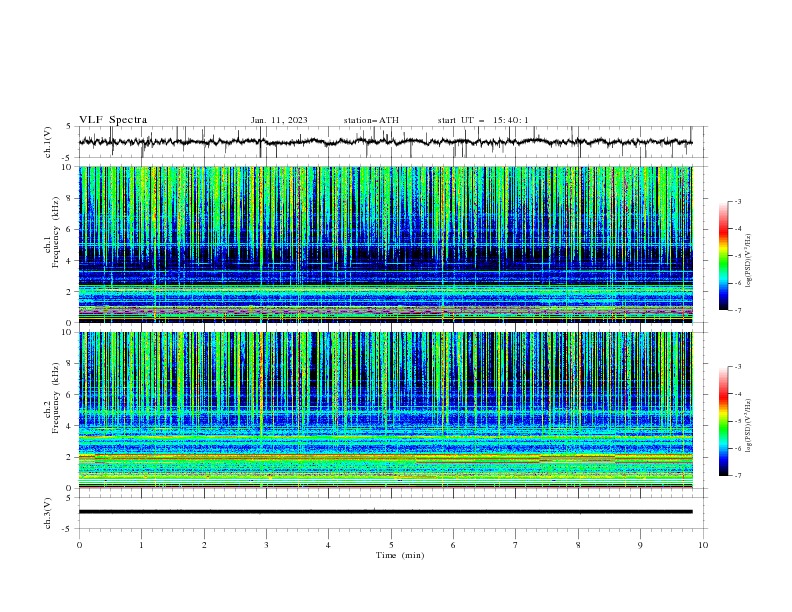Click the ch.2 PSD color scale bar

[x=723, y=421]
